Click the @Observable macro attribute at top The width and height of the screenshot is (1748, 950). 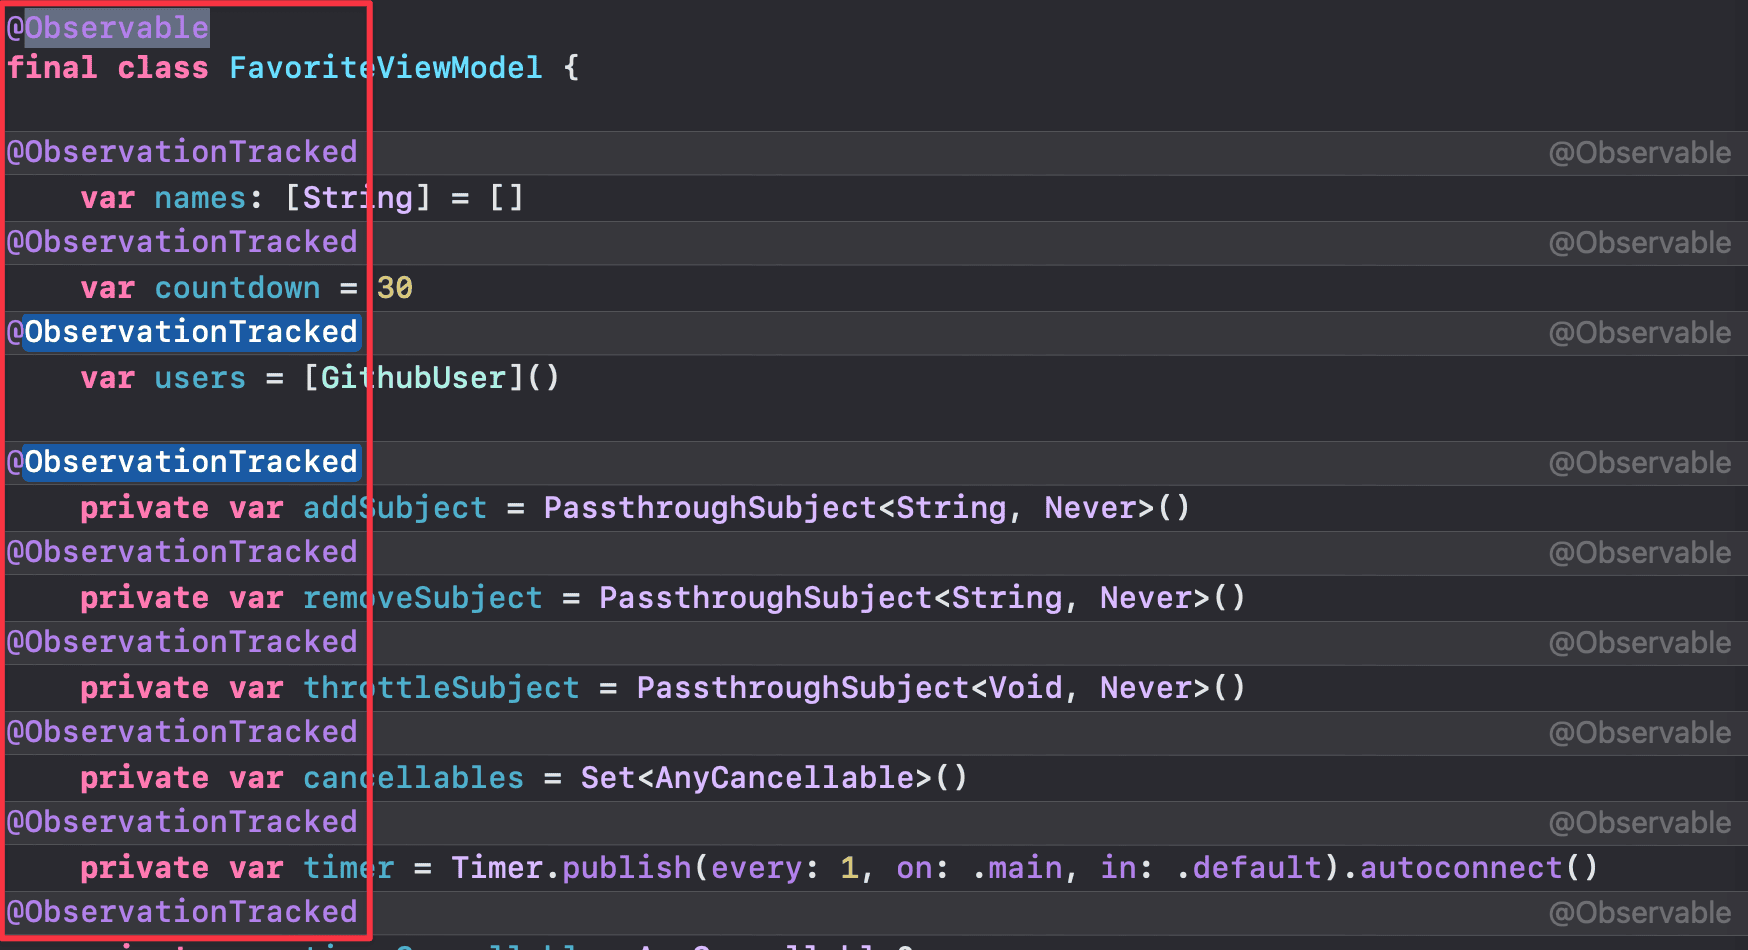click(108, 28)
